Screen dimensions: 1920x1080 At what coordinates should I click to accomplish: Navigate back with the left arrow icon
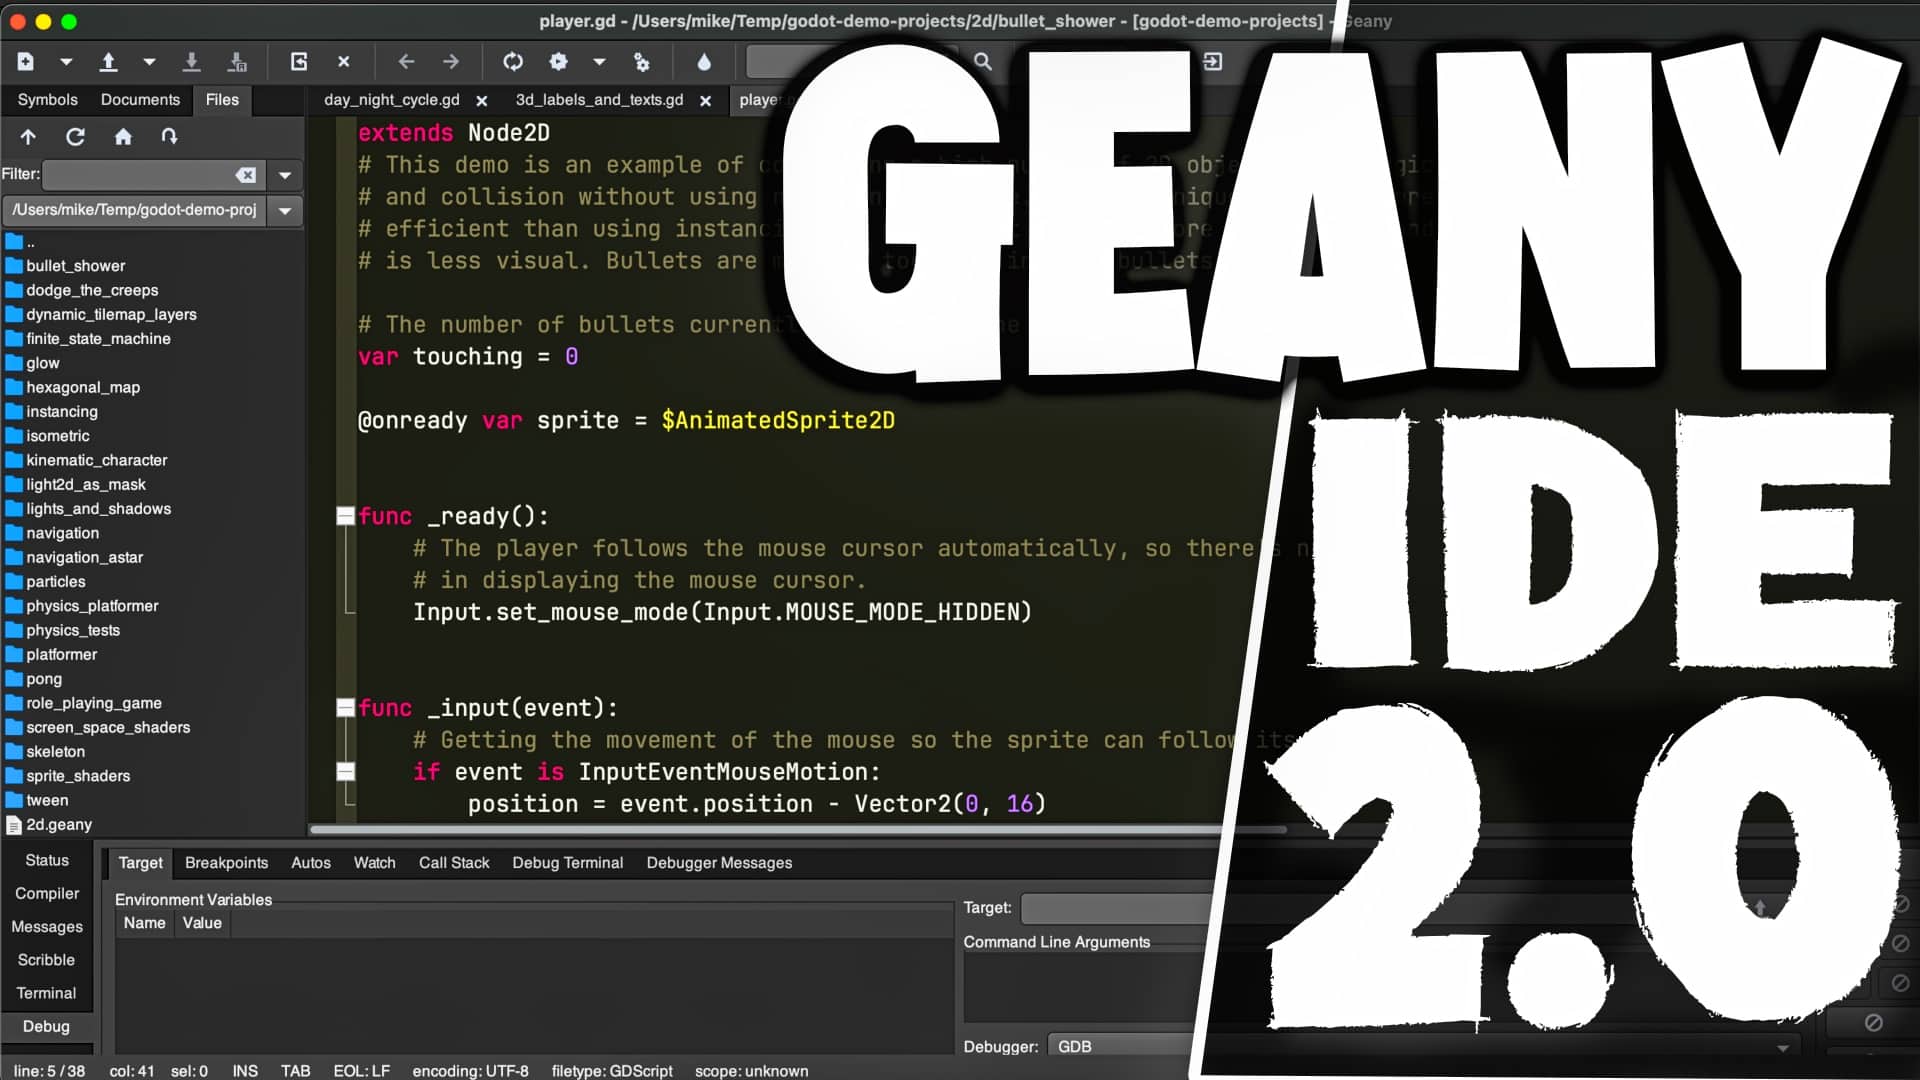pos(406,62)
